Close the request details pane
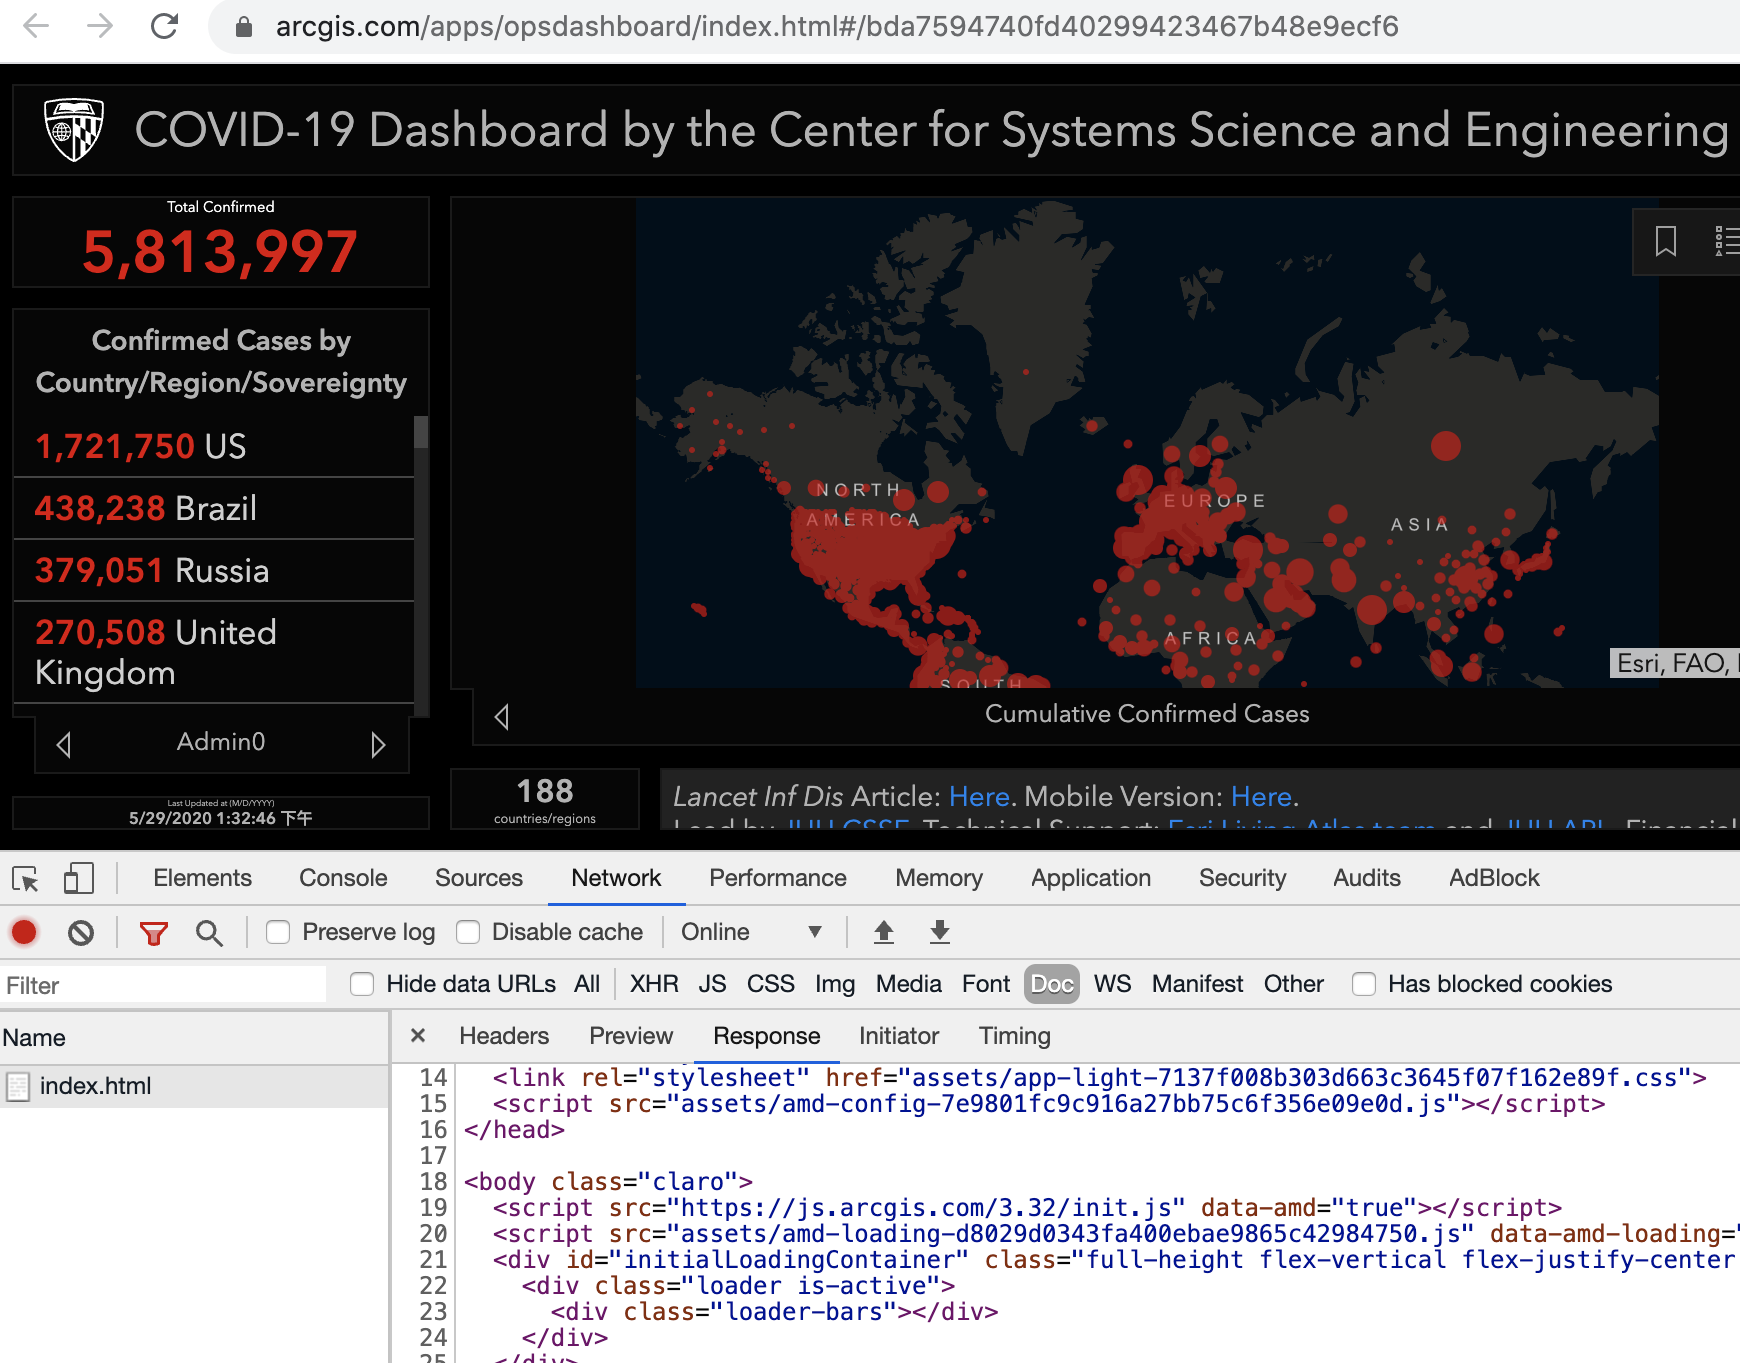 pos(418,1036)
